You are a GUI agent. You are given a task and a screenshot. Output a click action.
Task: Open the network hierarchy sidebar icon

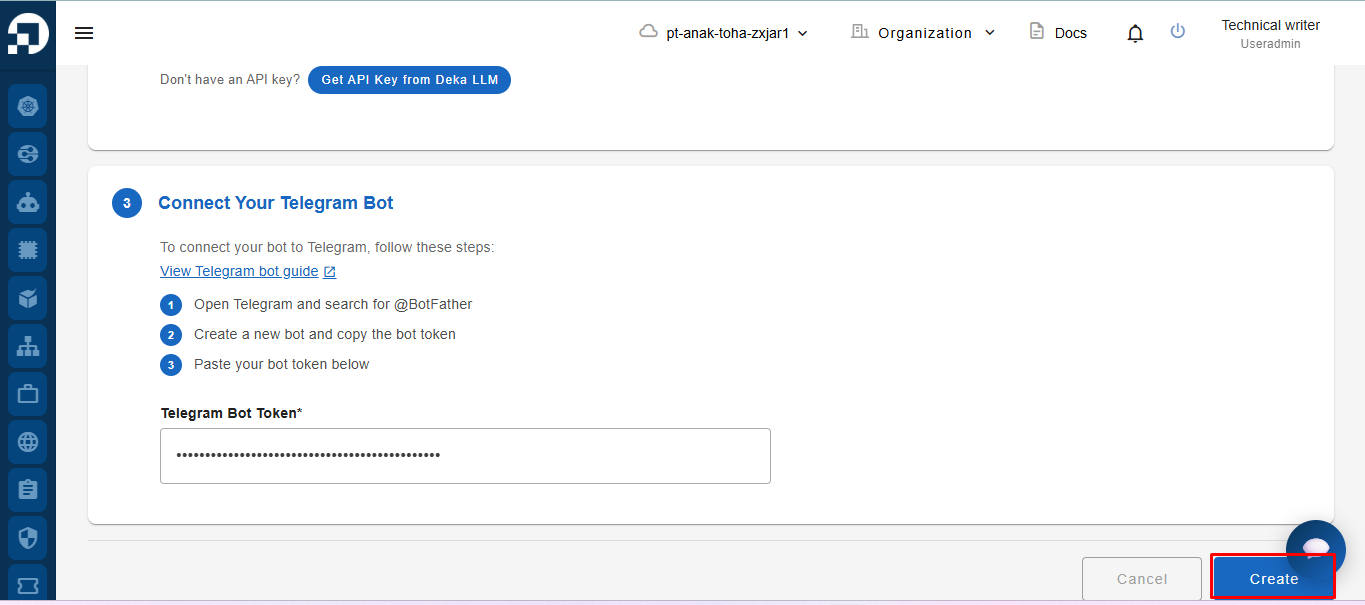click(28, 346)
